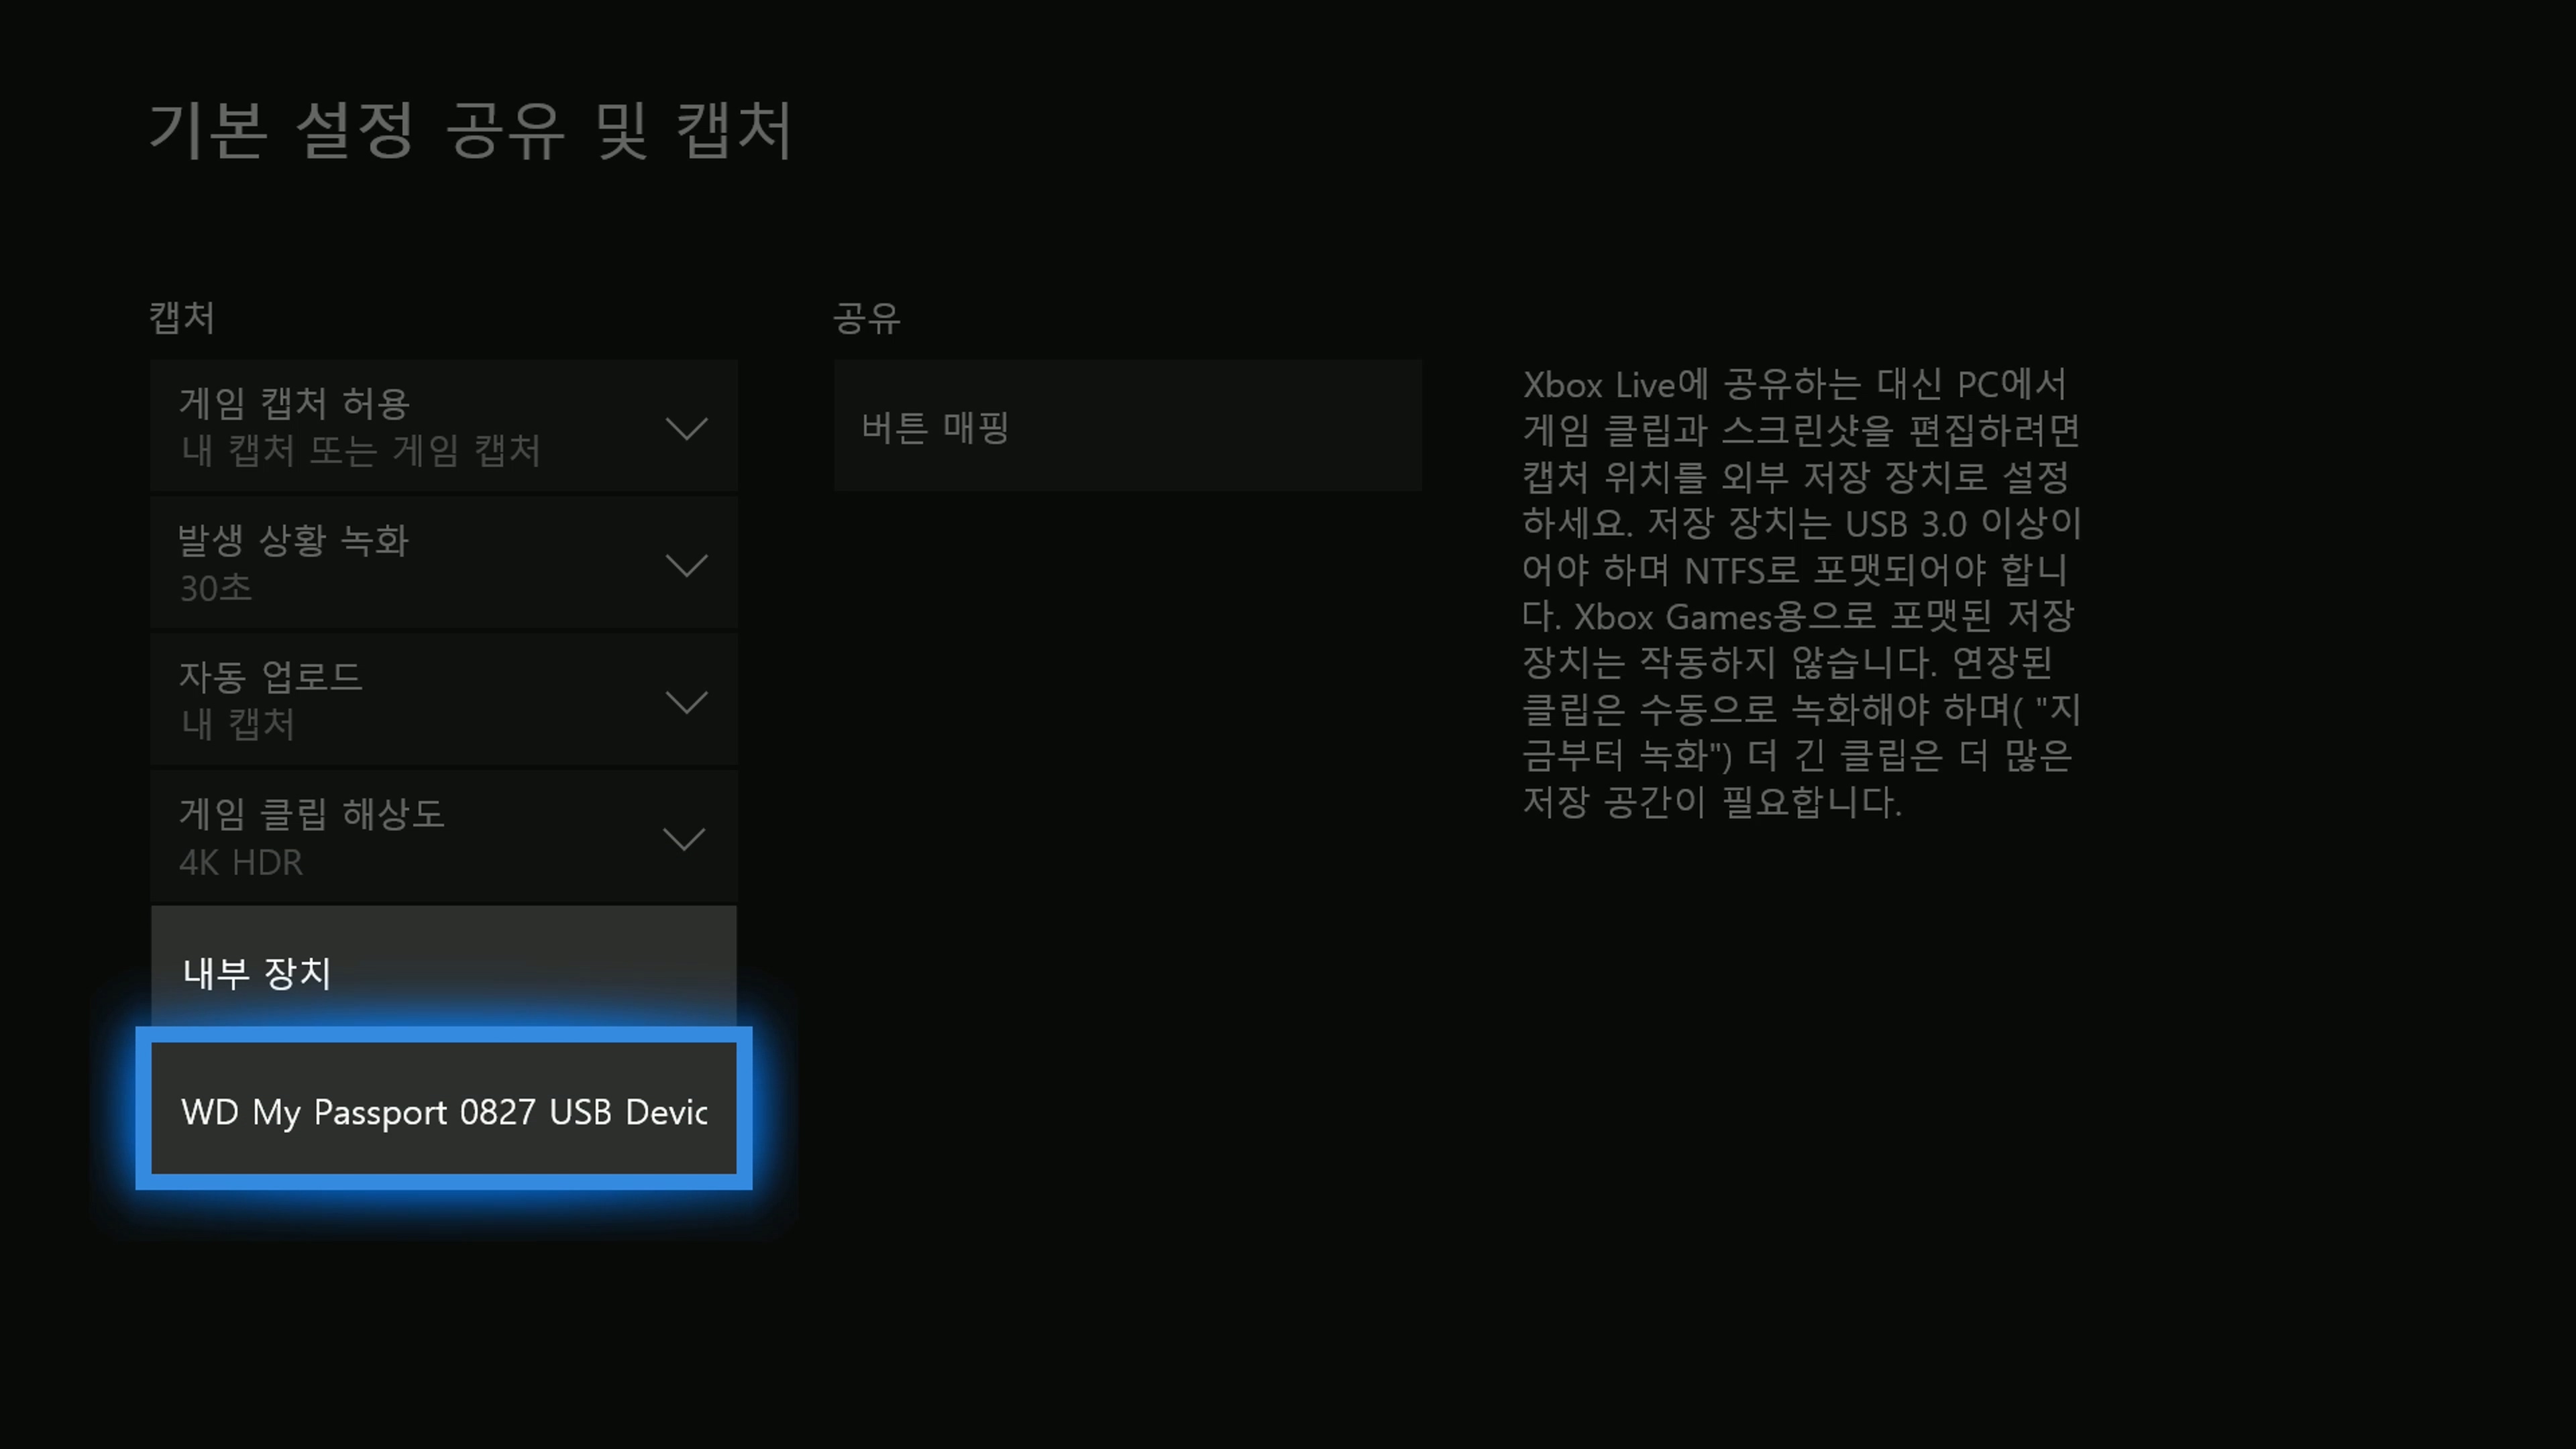Click the 캡처 section heading
This screenshot has width=2576, height=1449.
[x=182, y=318]
